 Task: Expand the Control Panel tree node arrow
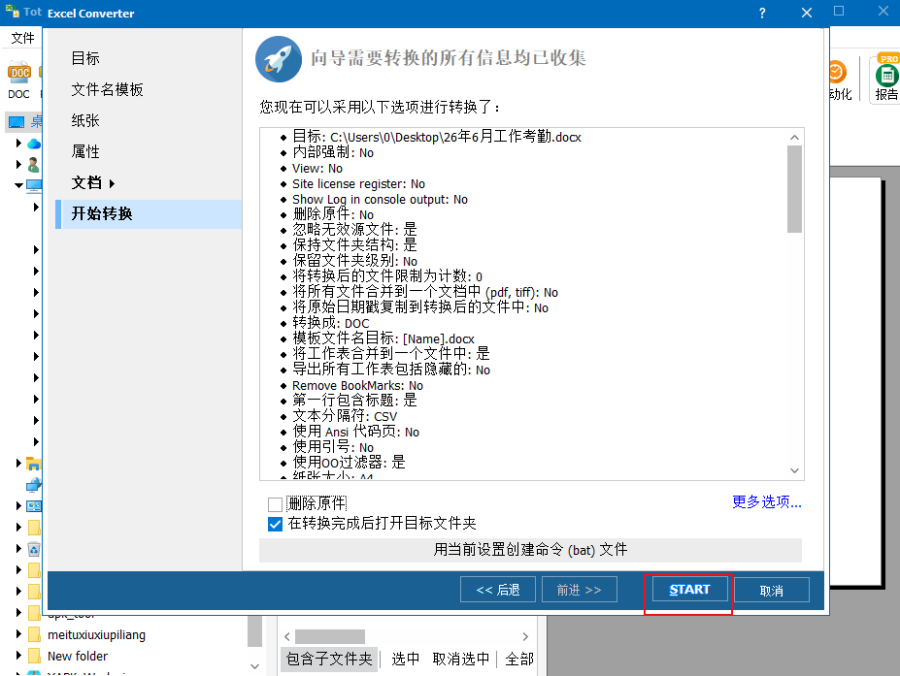click(x=18, y=506)
